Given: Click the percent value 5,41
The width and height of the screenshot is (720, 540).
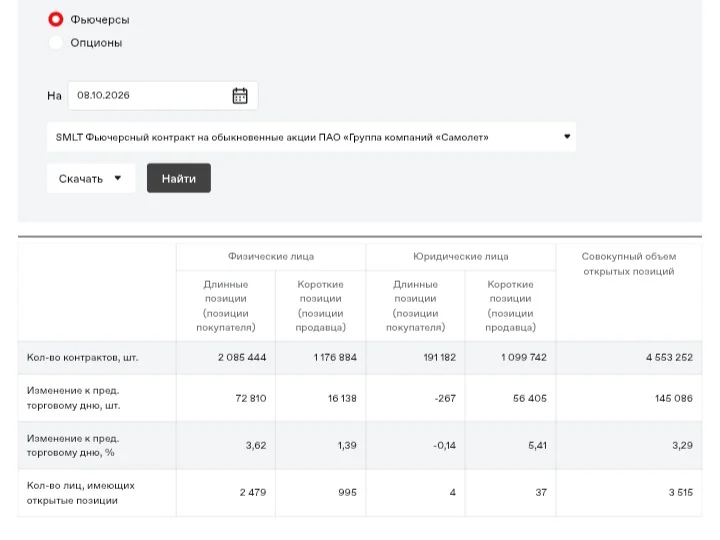Looking at the screenshot, I should [x=538, y=445].
